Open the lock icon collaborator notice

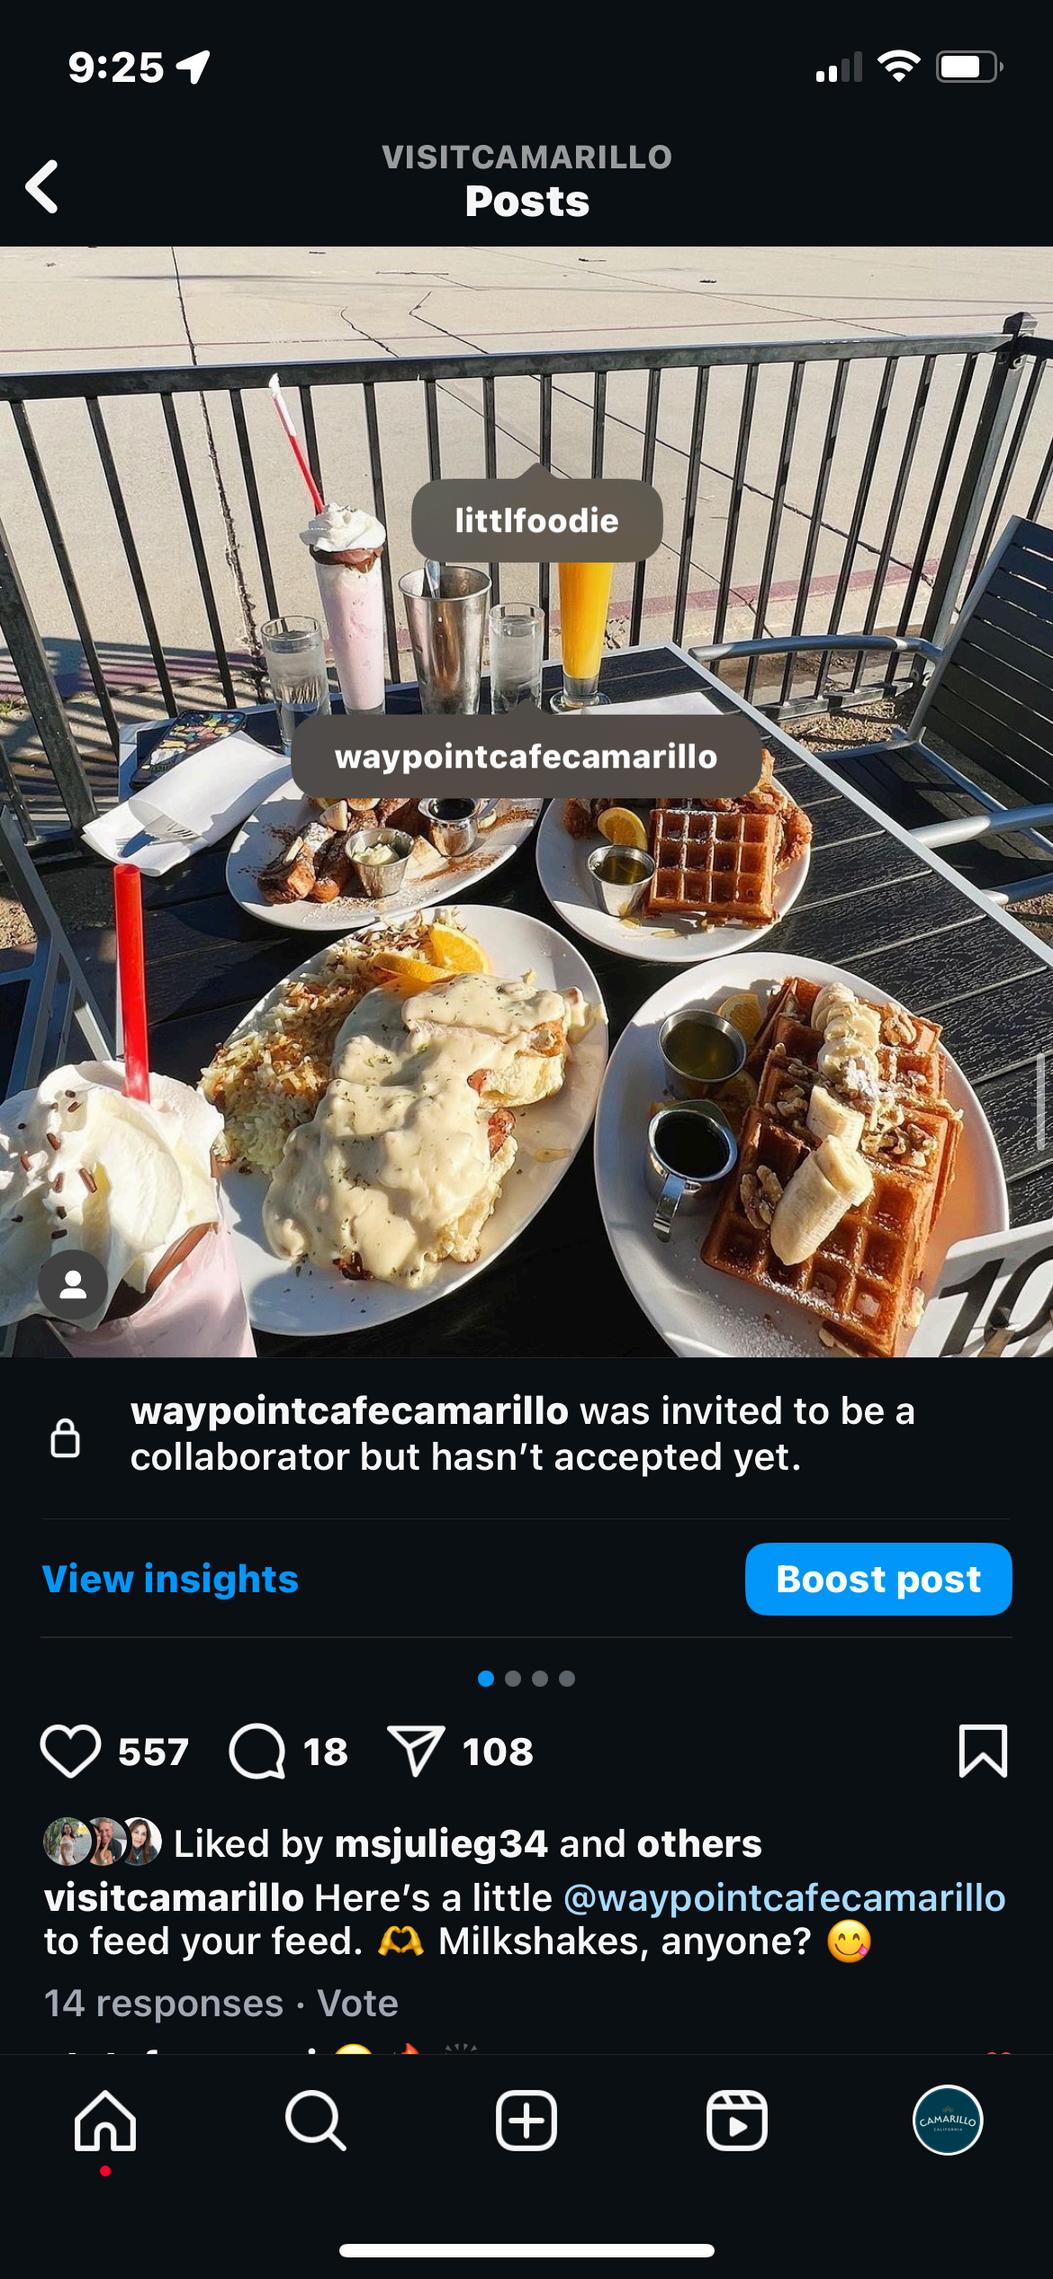pos(65,1437)
